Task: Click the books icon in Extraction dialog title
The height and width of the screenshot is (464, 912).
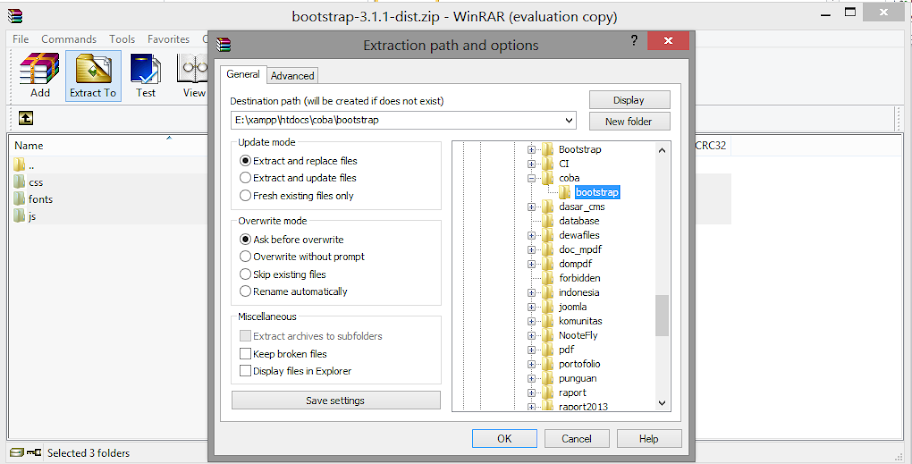Action: coord(223,44)
